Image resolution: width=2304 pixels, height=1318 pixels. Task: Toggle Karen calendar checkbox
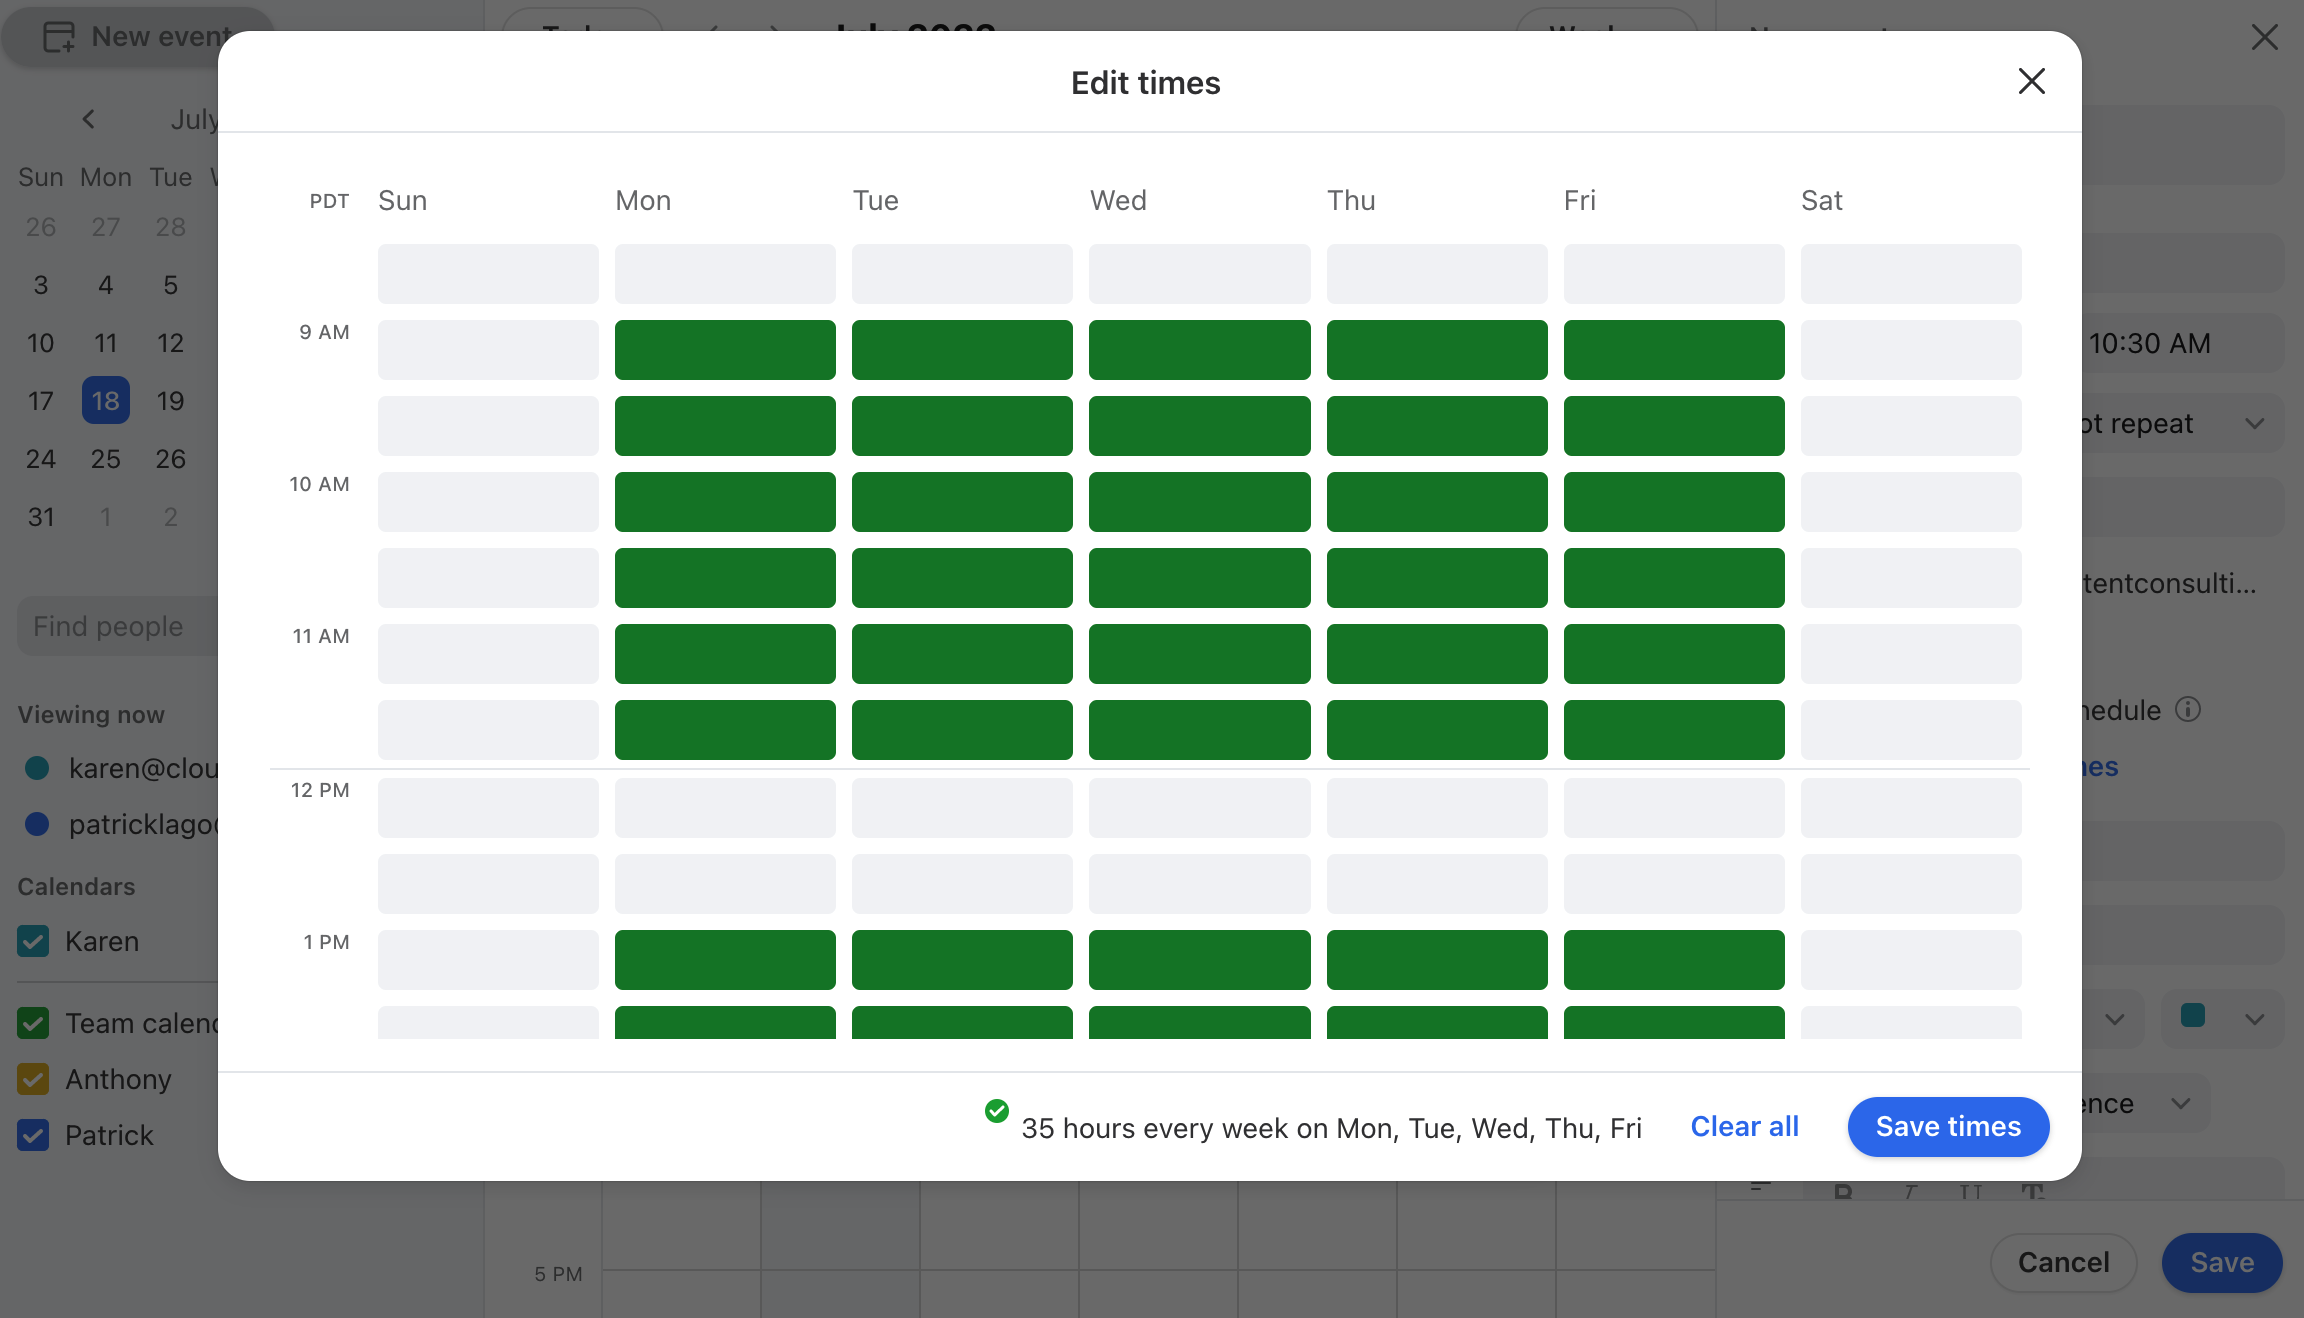click(34, 941)
